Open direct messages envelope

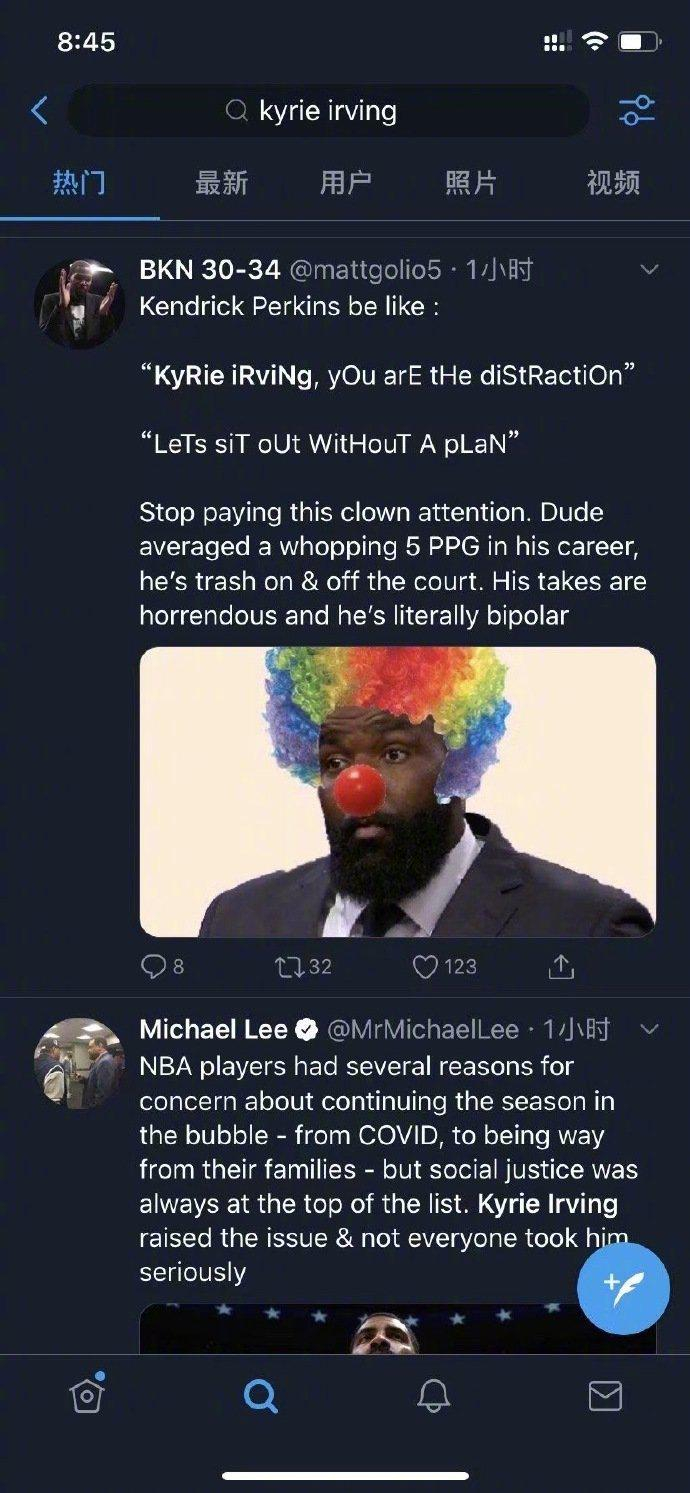coord(605,1396)
